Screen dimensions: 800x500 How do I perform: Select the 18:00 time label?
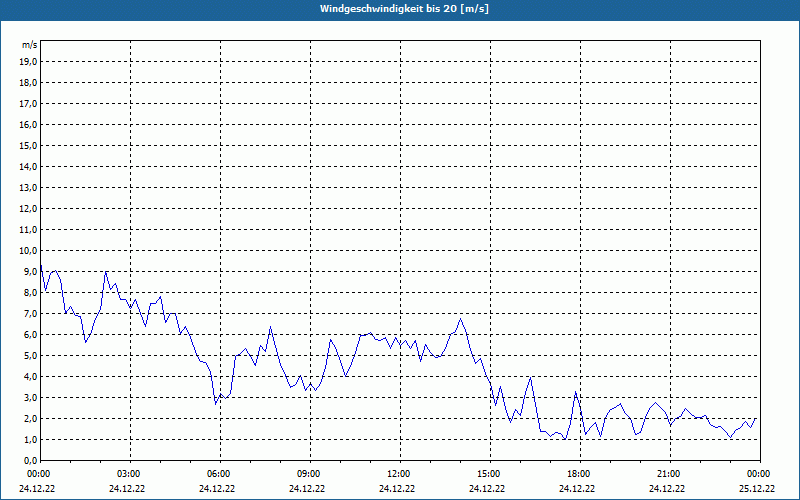[x=578, y=474]
